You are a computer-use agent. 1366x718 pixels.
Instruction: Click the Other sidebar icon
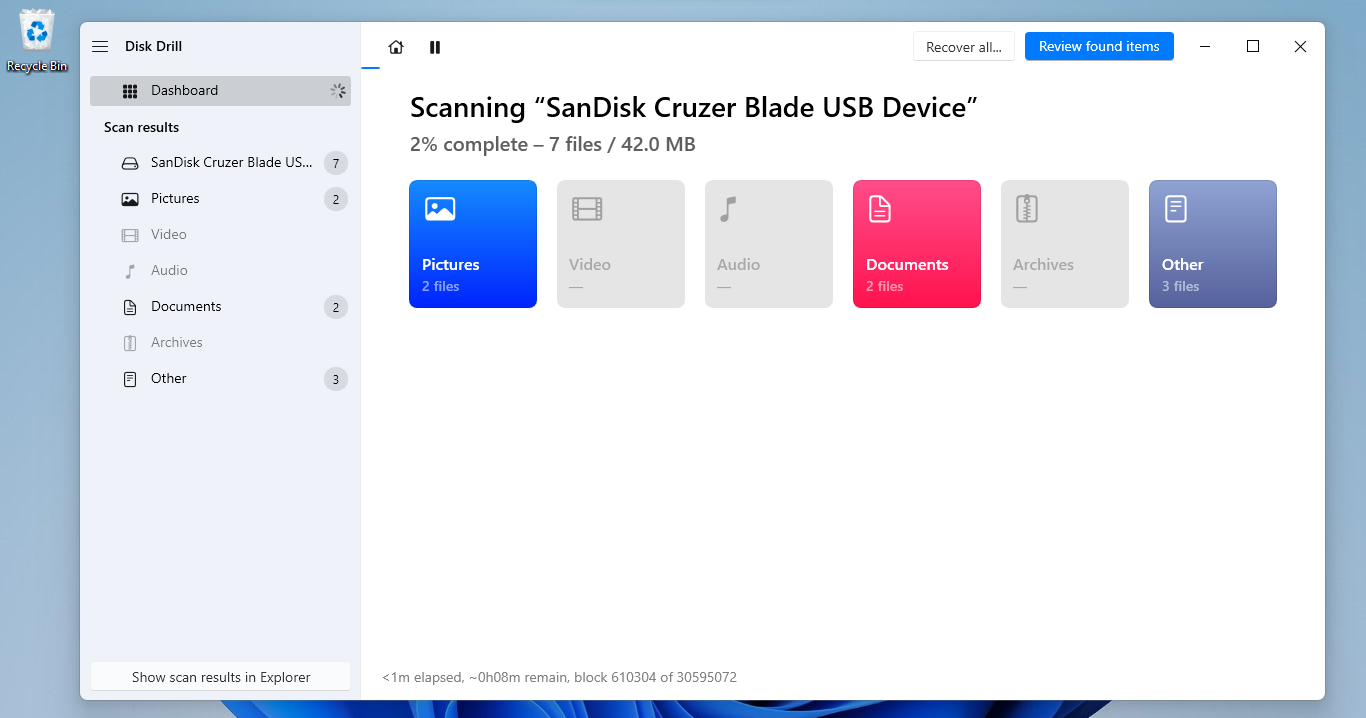click(x=130, y=379)
